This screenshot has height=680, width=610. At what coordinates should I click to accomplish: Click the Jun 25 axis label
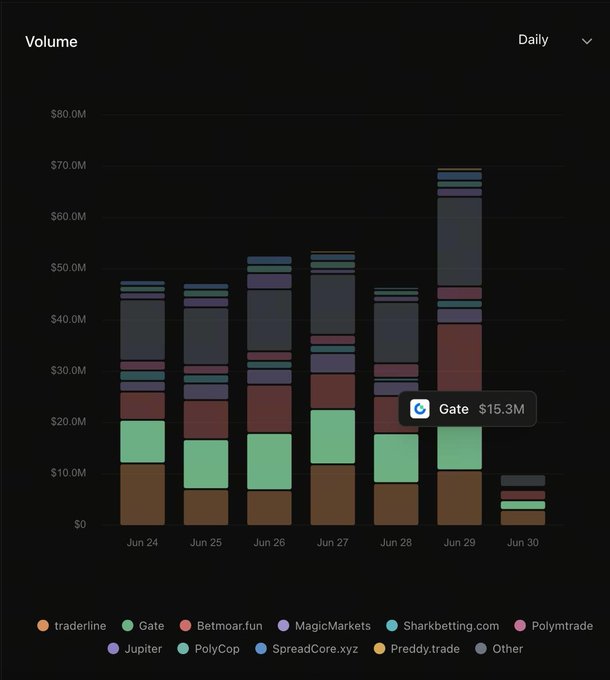[x=206, y=543]
